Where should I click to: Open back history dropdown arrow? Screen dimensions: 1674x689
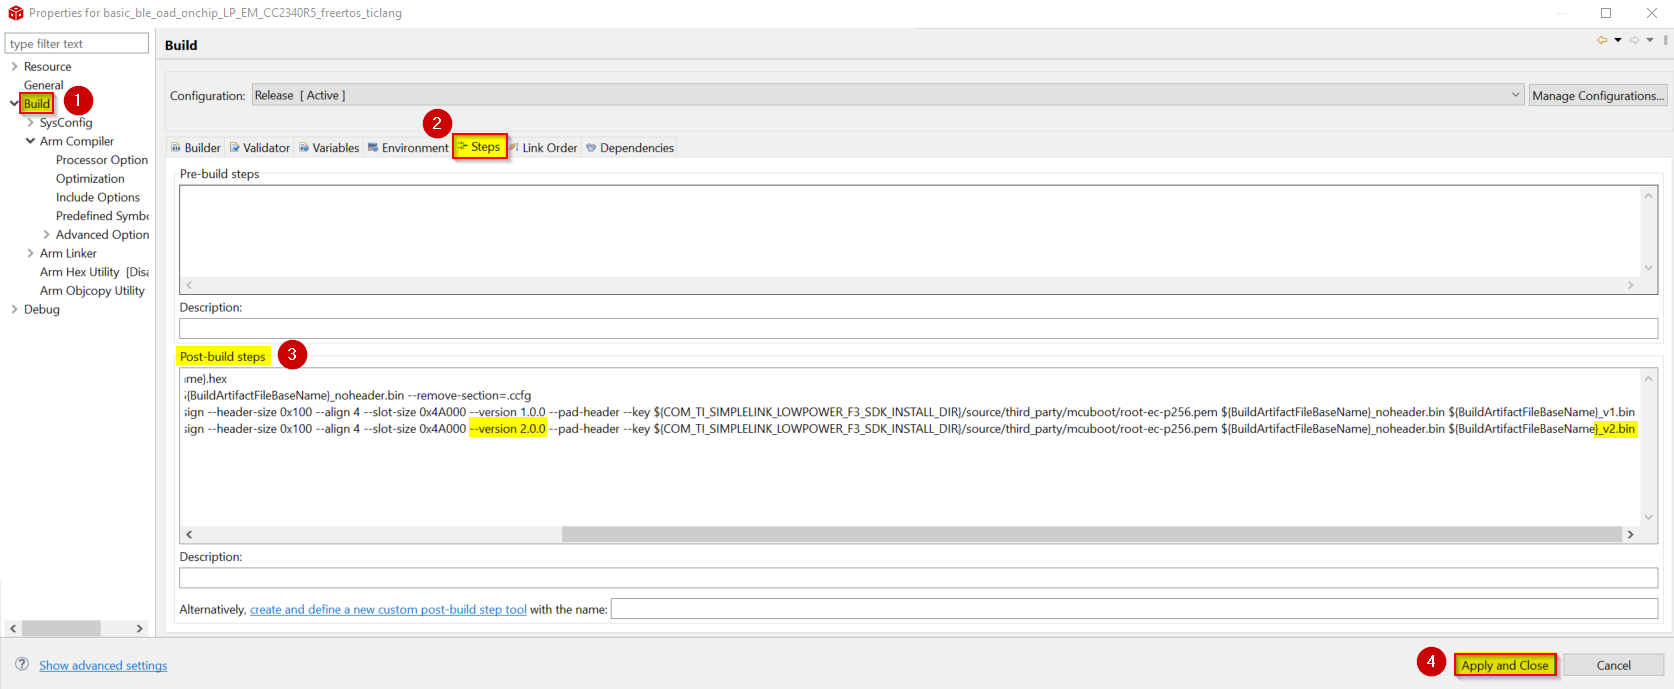[1618, 41]
